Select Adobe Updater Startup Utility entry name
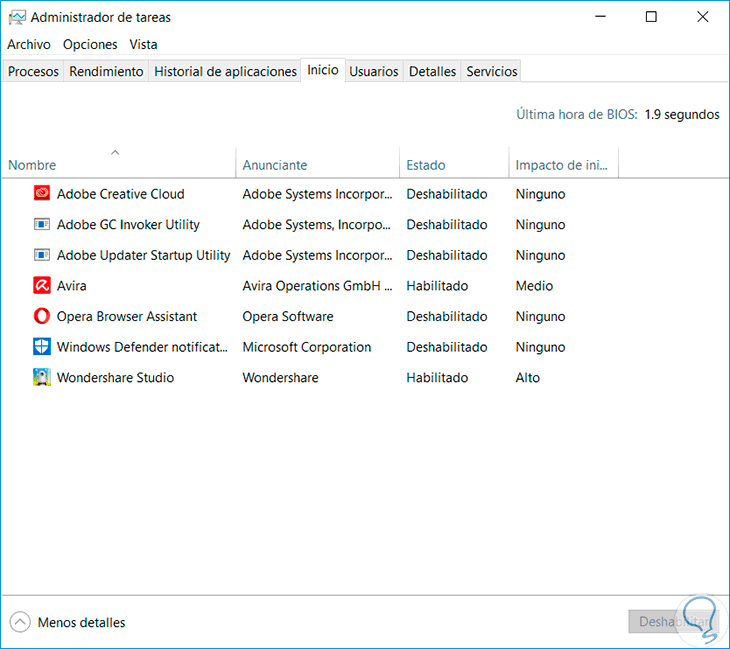The height and width of the screenshot is (649, 730). pos(143,255)
